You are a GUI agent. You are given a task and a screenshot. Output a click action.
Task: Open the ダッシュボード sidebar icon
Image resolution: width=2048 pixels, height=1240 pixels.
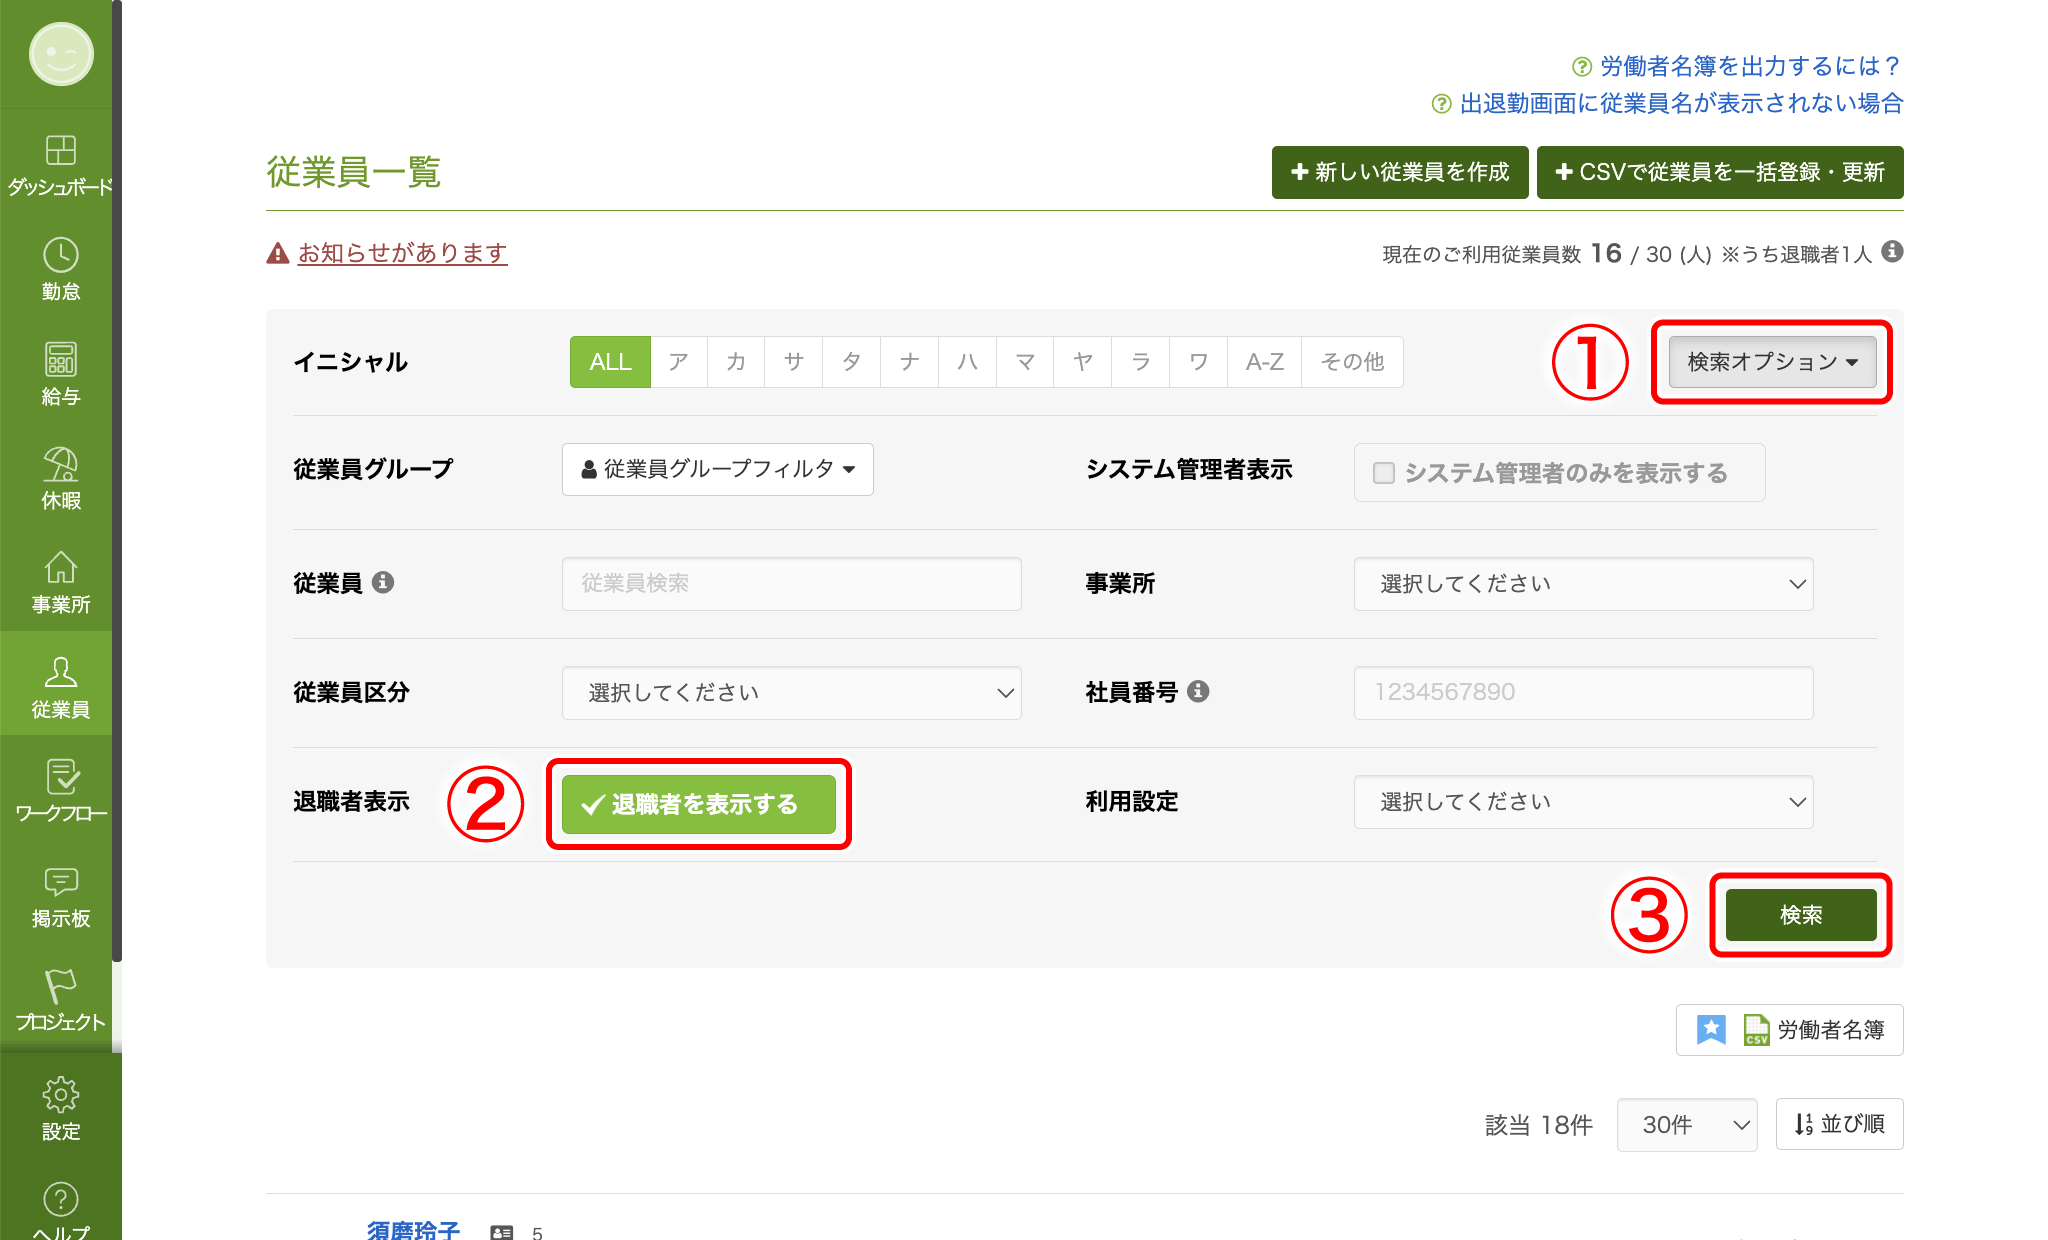[x=61, y=150]
